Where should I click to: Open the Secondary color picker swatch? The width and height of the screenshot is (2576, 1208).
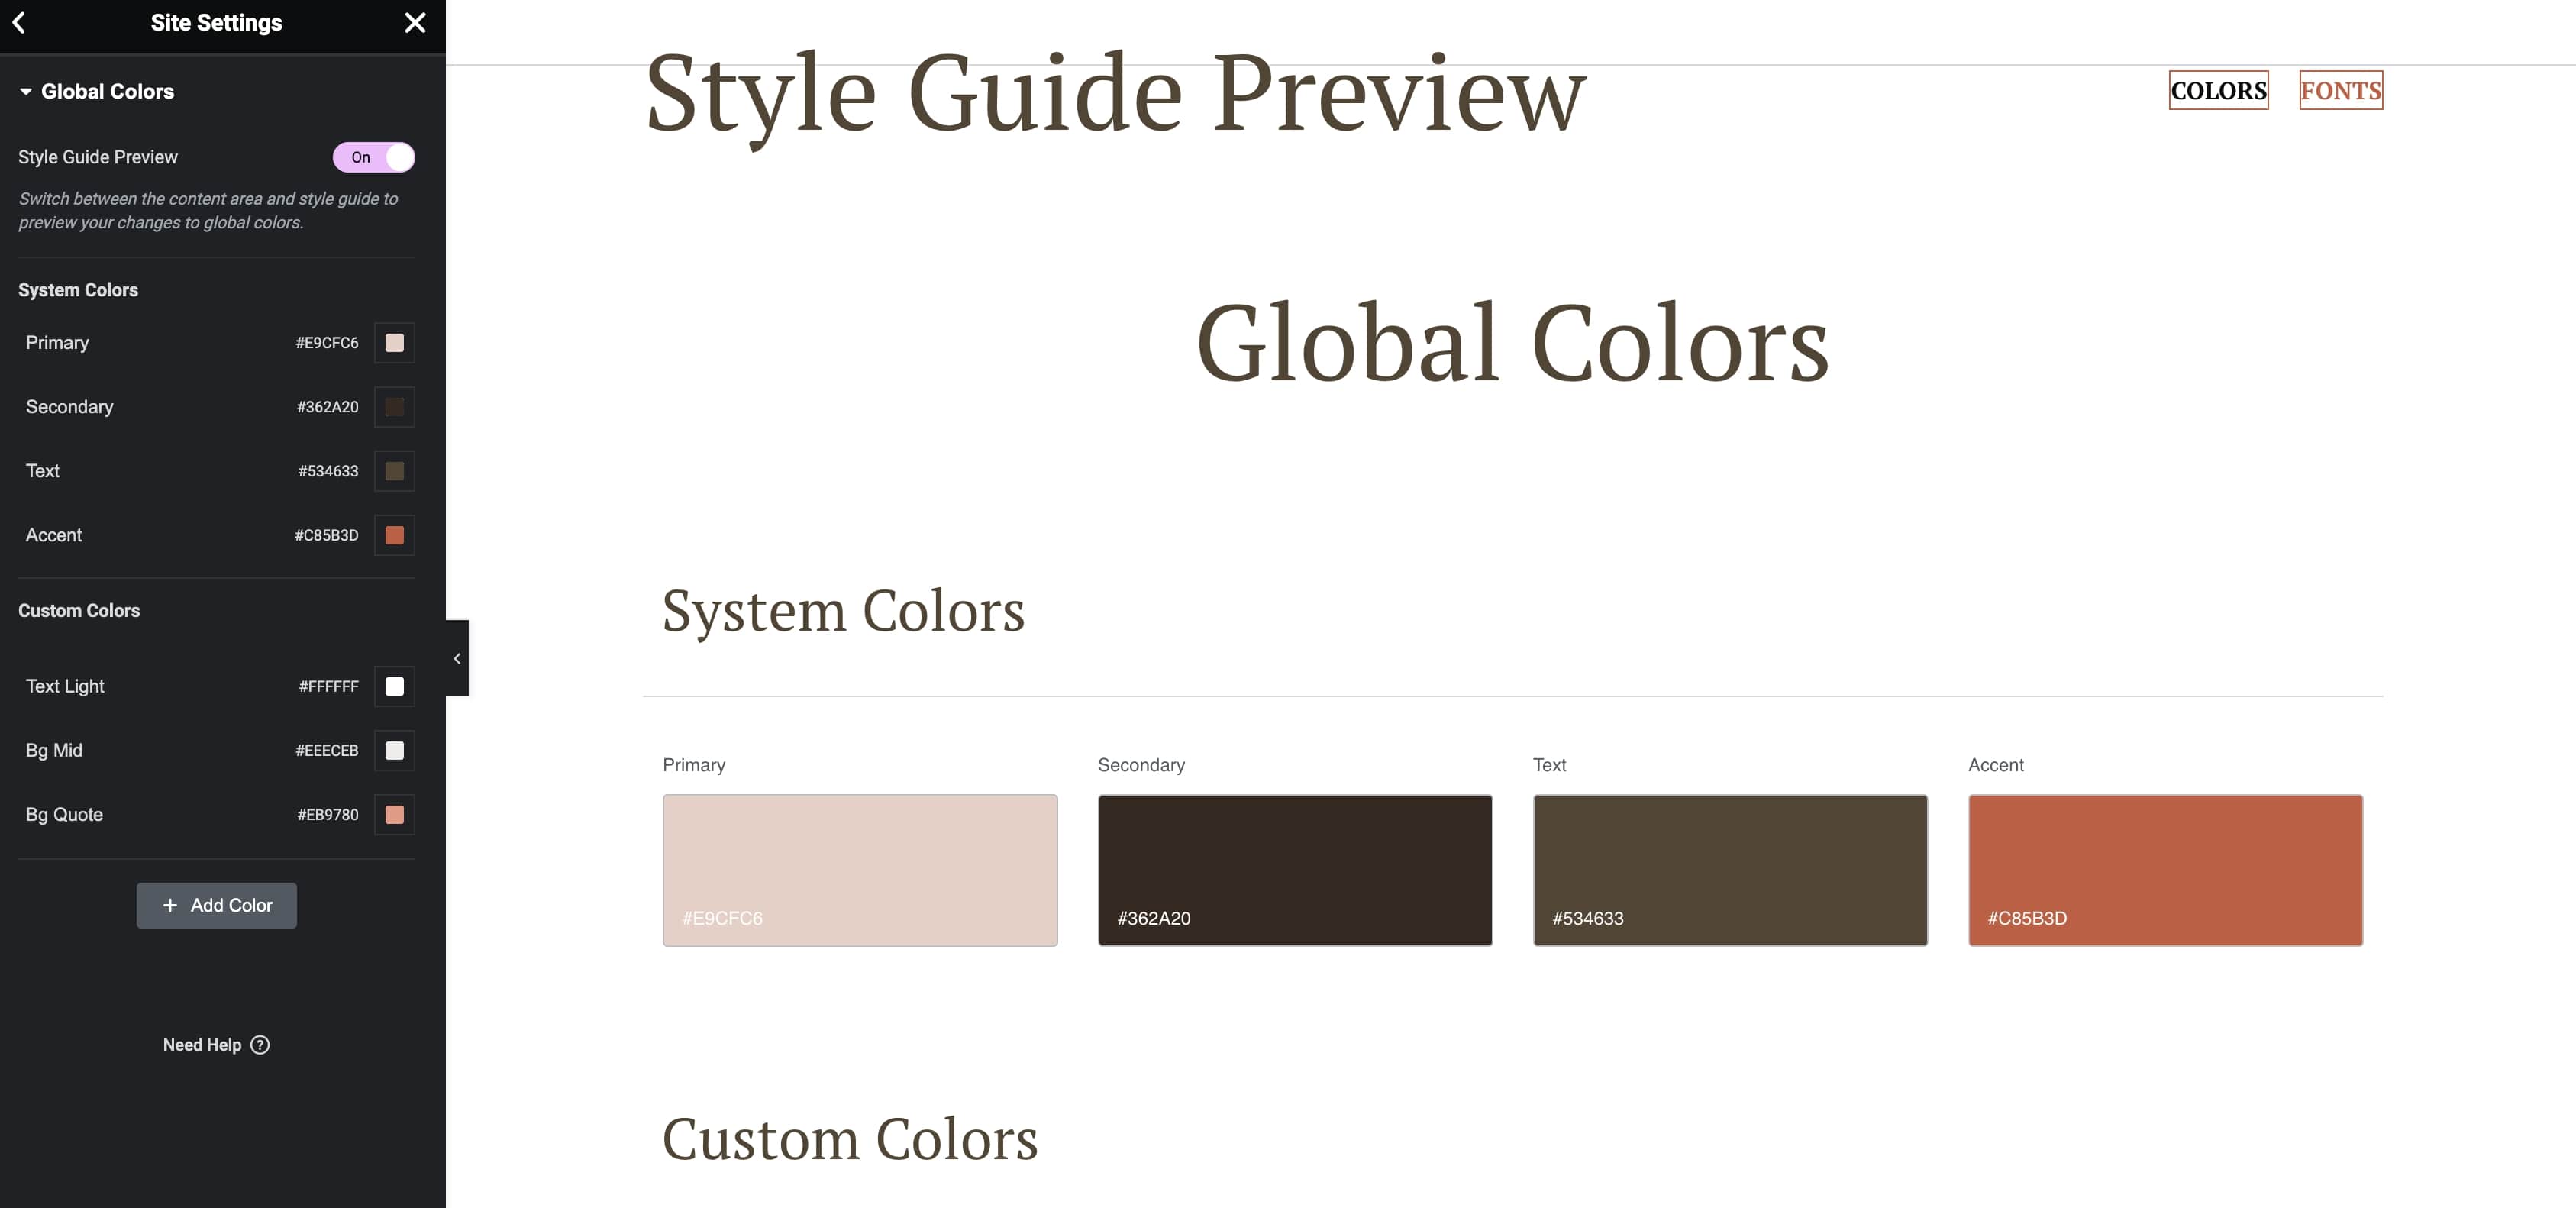click(395, 407)
